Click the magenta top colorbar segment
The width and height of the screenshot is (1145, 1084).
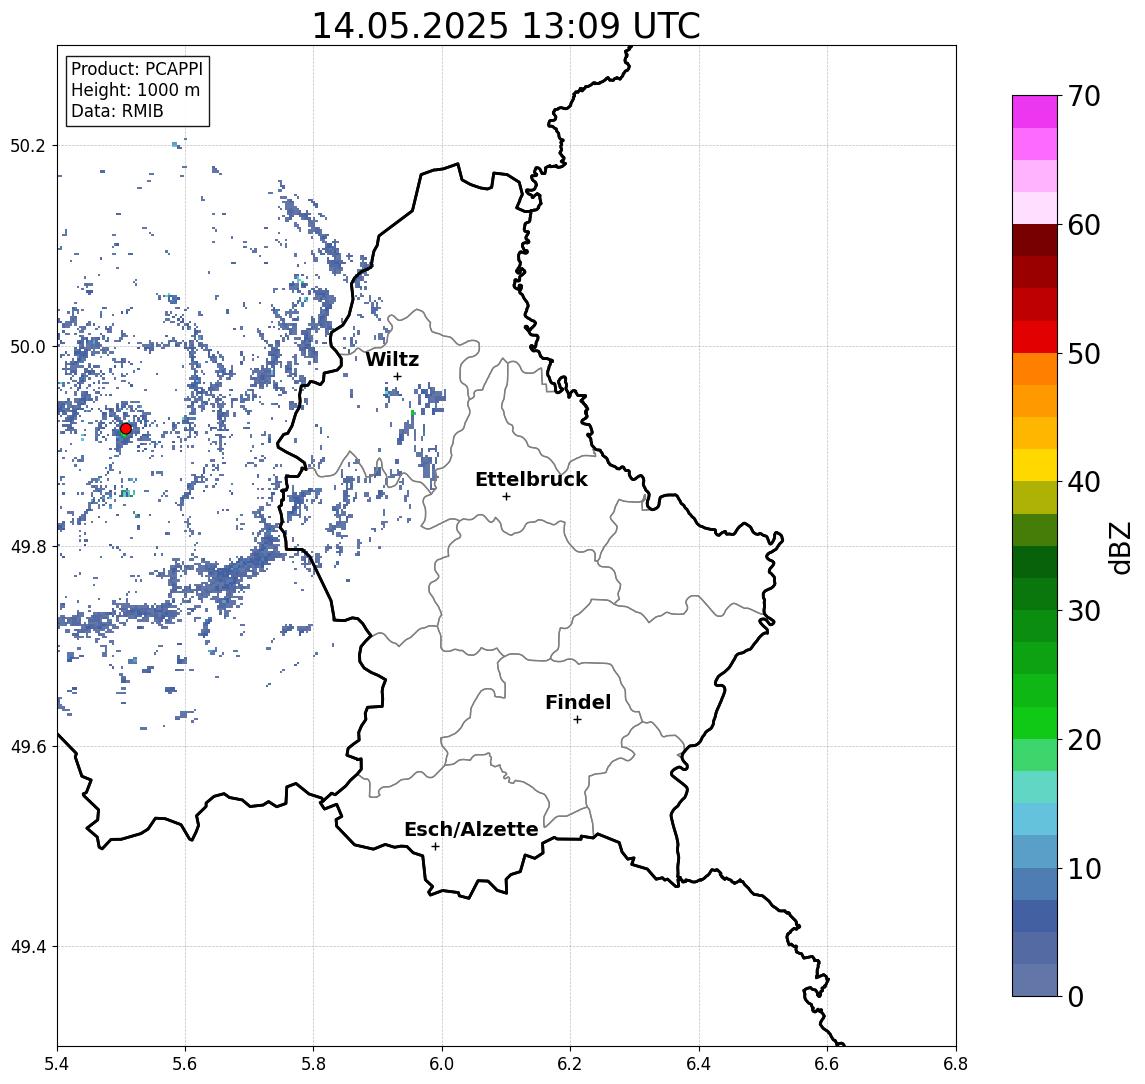point(1035,112)
